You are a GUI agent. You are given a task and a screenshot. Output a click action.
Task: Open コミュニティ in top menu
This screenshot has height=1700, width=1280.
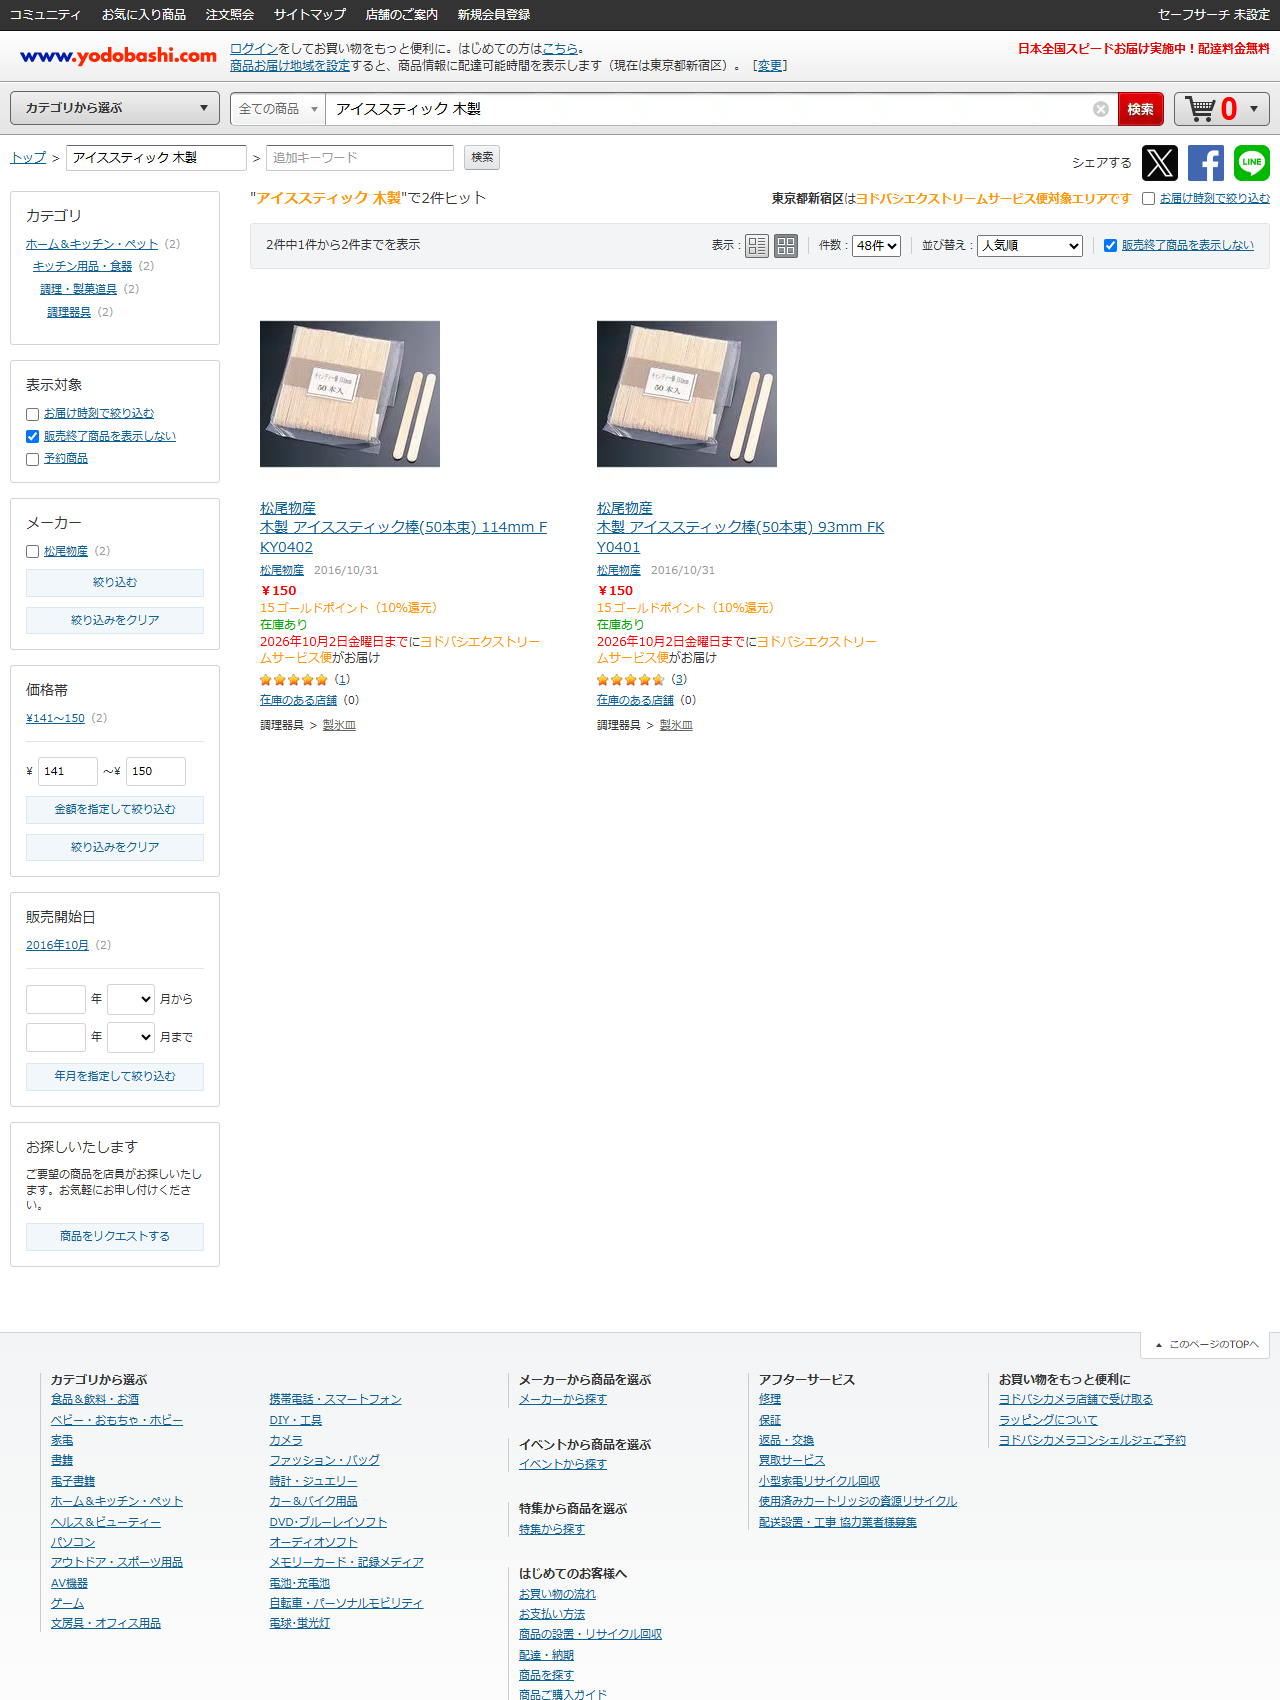point(45,15)
